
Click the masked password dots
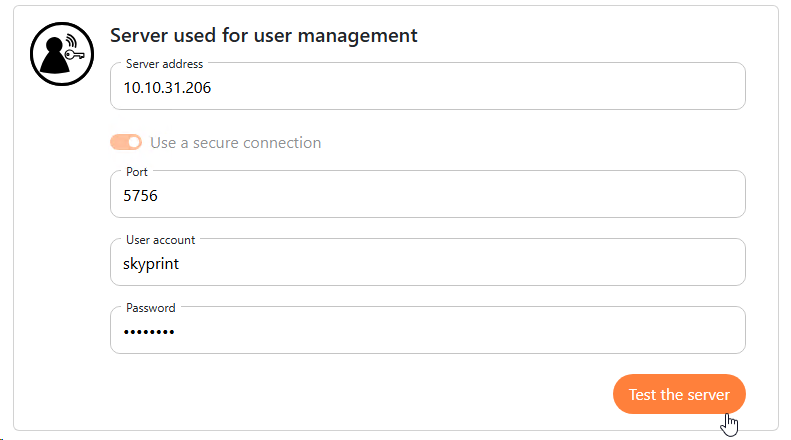(x=148, y=332)
